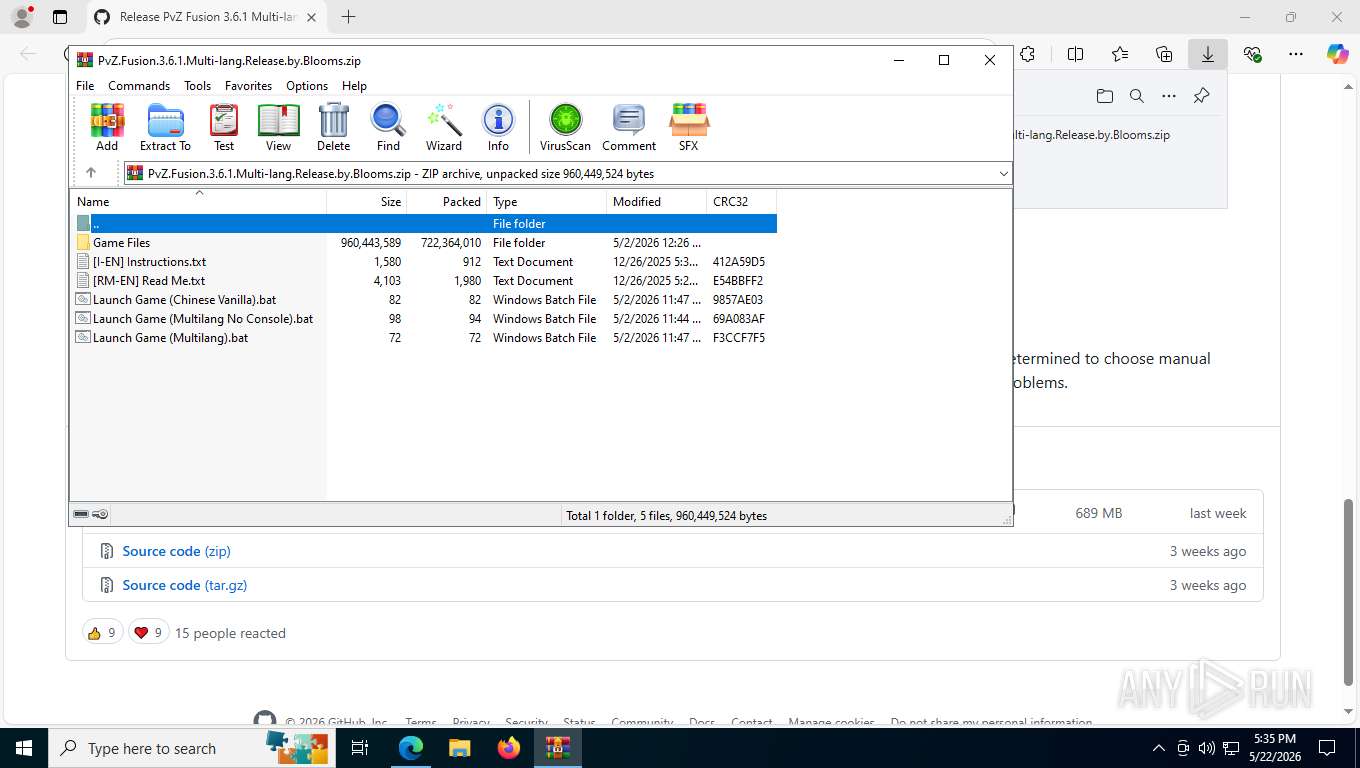
Task: Sort by the Size column header
Action: (x=367, y=202)
